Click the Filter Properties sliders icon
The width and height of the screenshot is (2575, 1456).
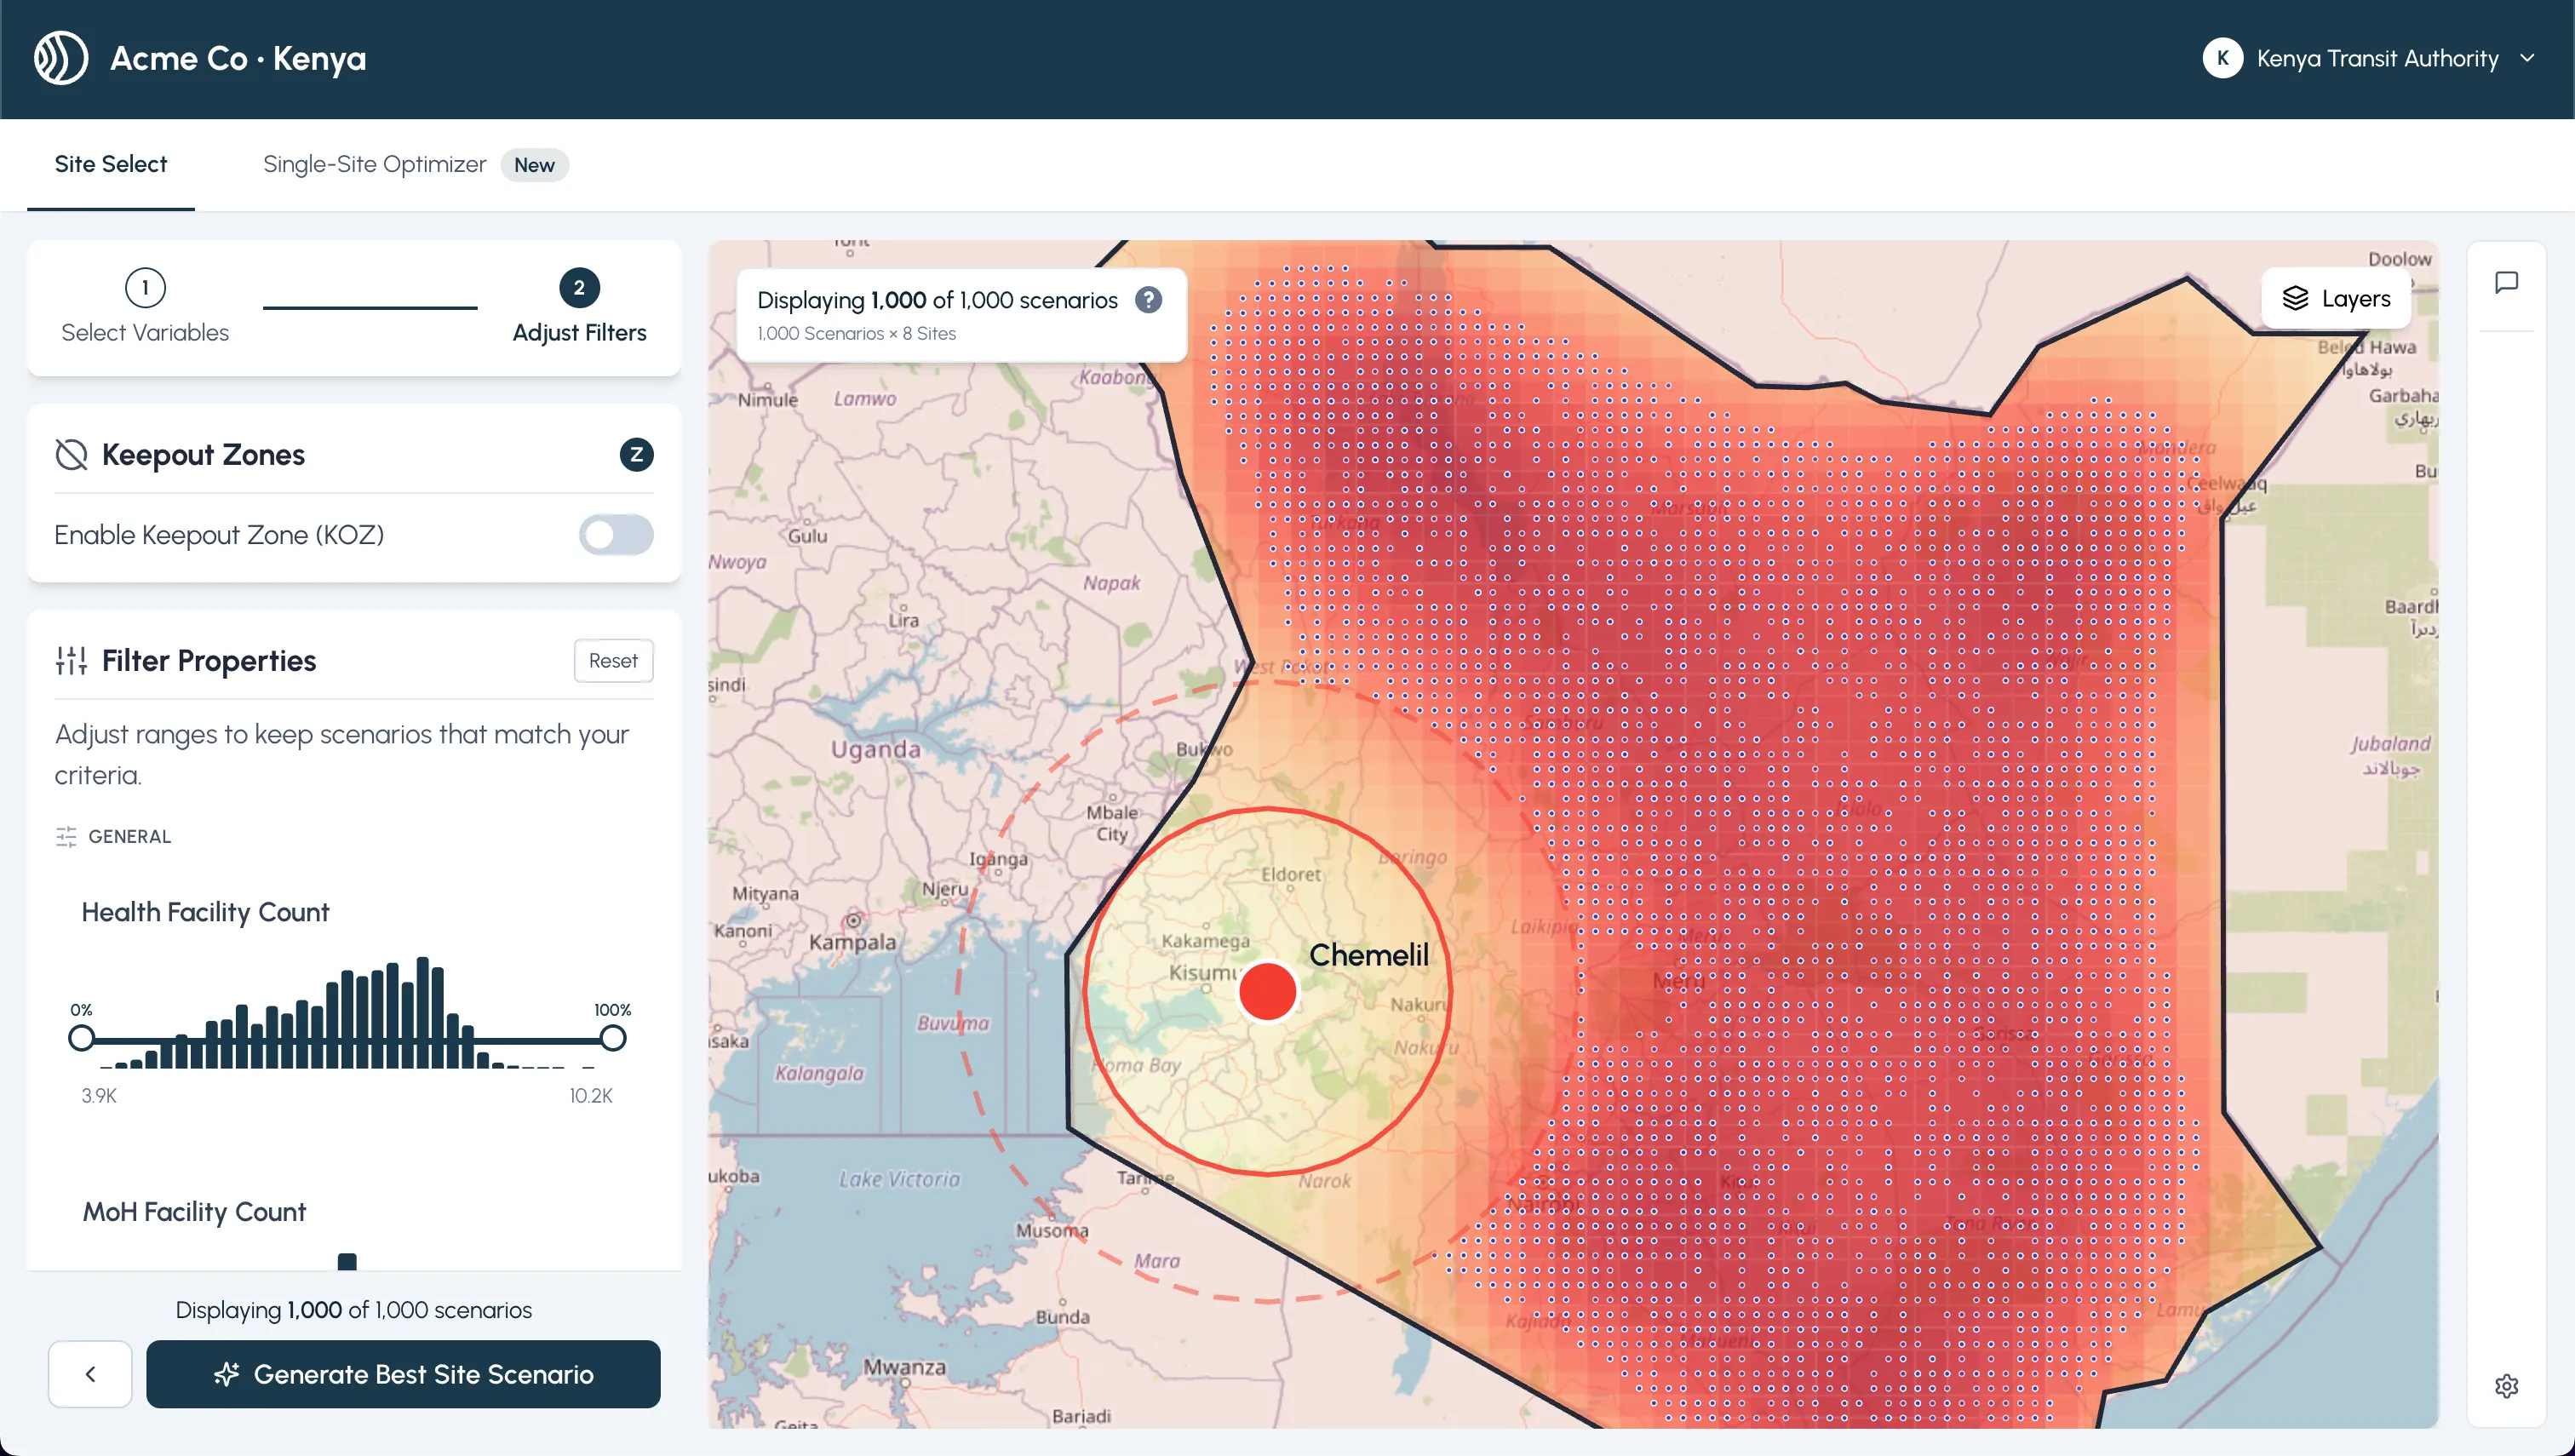[71, 661]
